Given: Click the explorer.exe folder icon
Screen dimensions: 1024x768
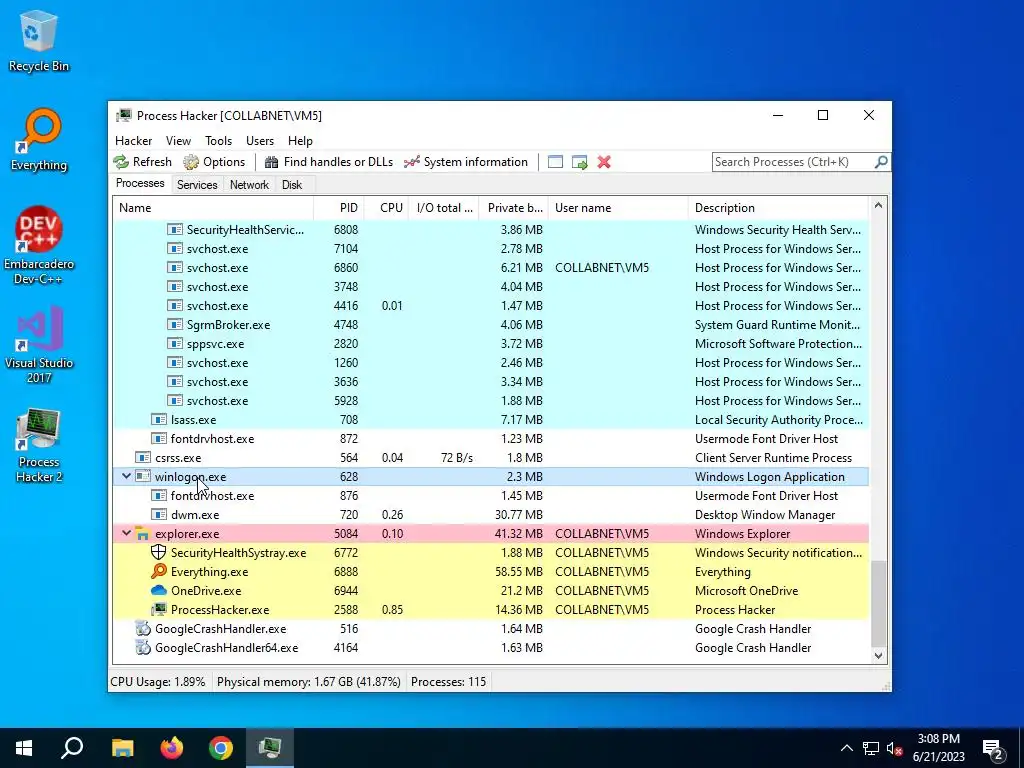Looking at the screenshot, I should click(142, 534).
